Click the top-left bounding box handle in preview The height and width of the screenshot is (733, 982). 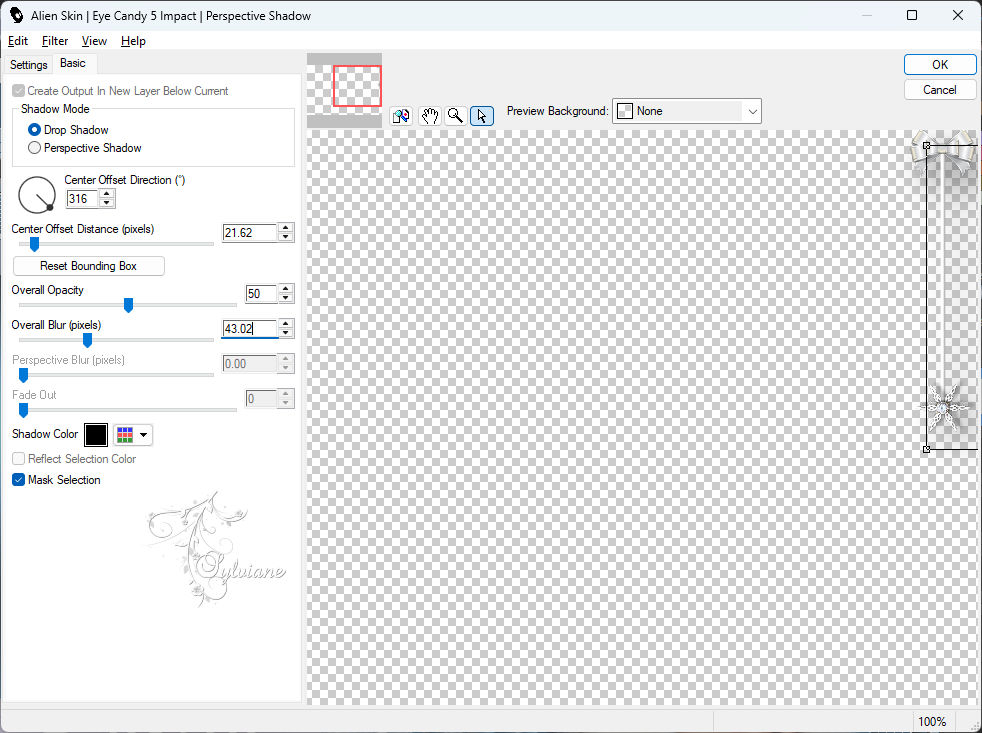[x=927, y=145]
